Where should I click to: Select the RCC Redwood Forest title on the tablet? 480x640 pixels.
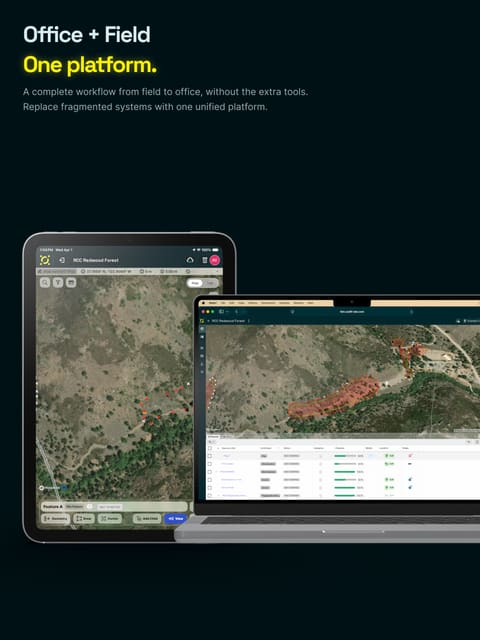96,260
